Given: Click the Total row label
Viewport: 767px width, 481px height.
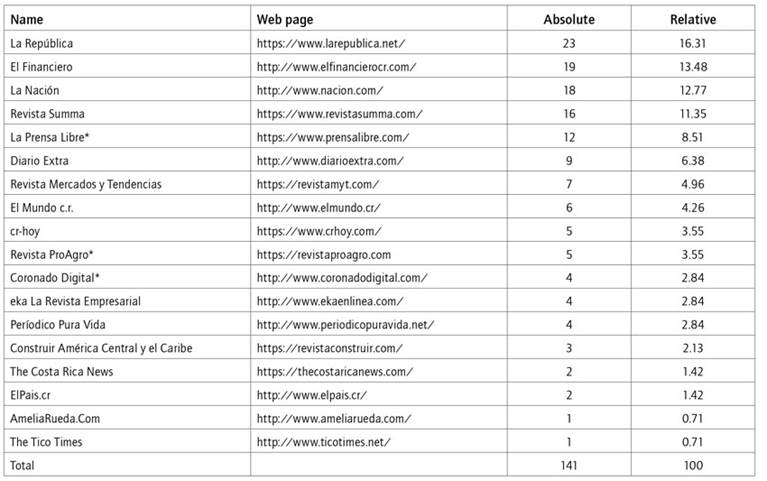Looking at the screenshot, I should point(22,465).
